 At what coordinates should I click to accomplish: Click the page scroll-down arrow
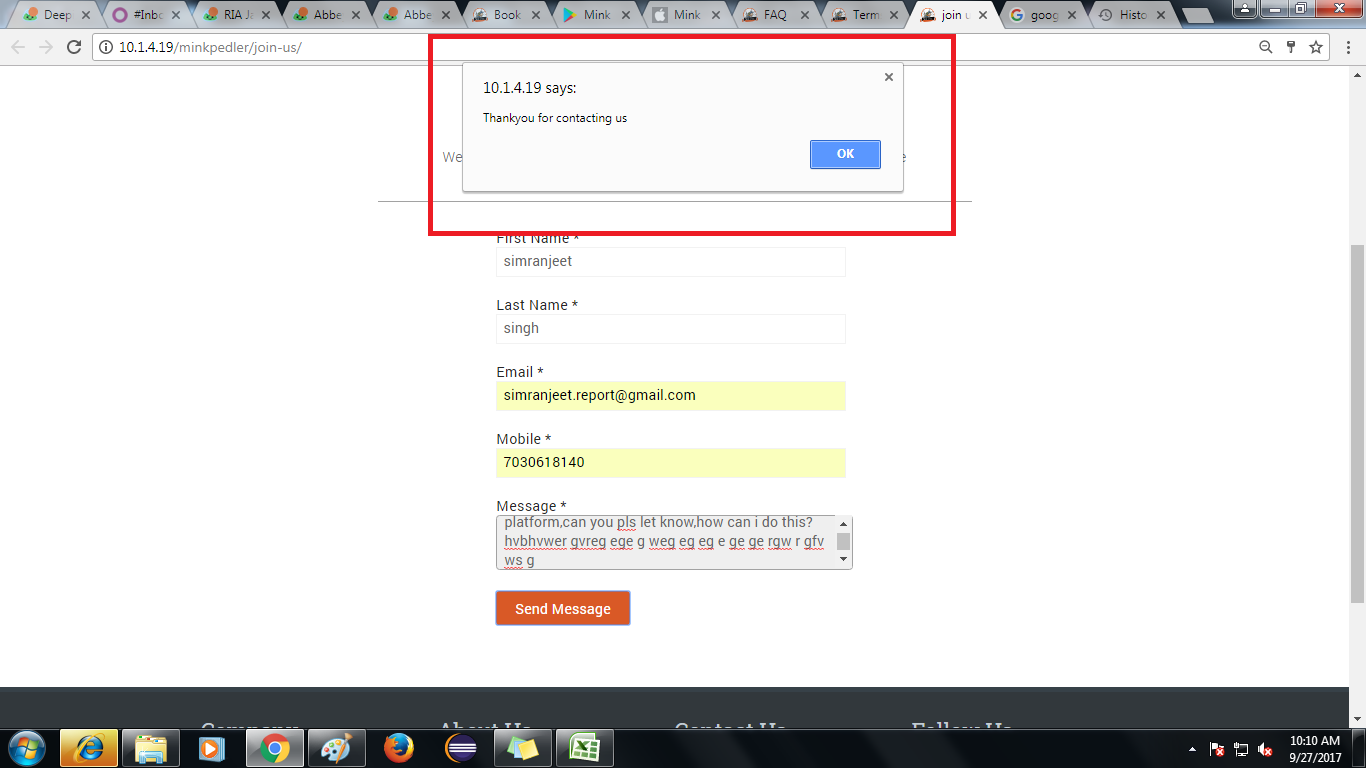tap(1357, 719)
